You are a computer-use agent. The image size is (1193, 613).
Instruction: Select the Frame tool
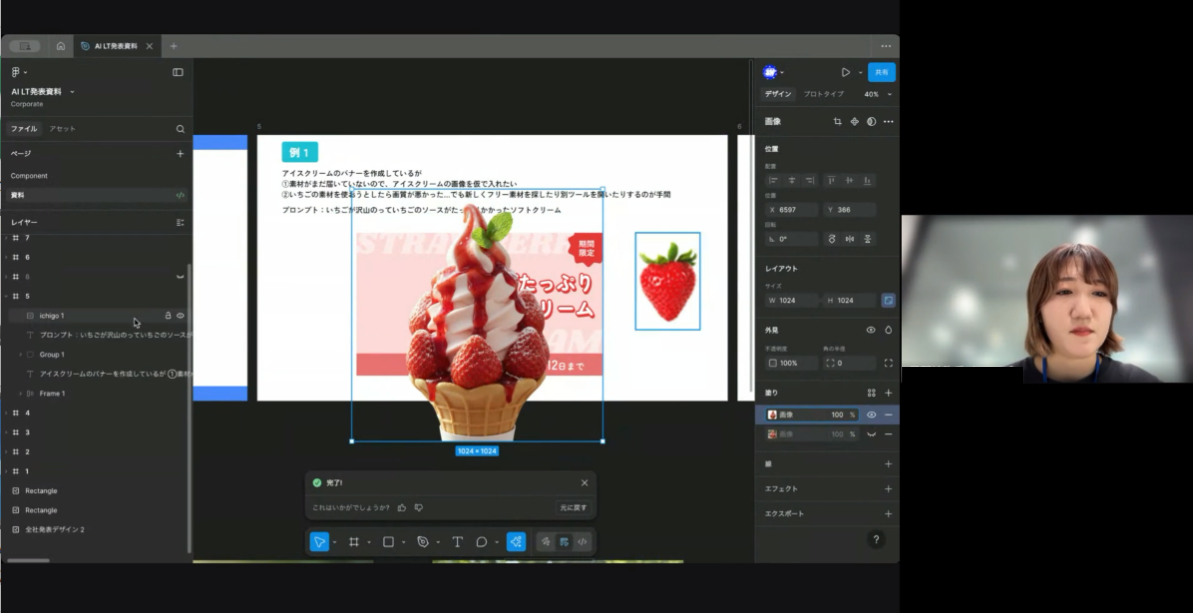[354, 542]
